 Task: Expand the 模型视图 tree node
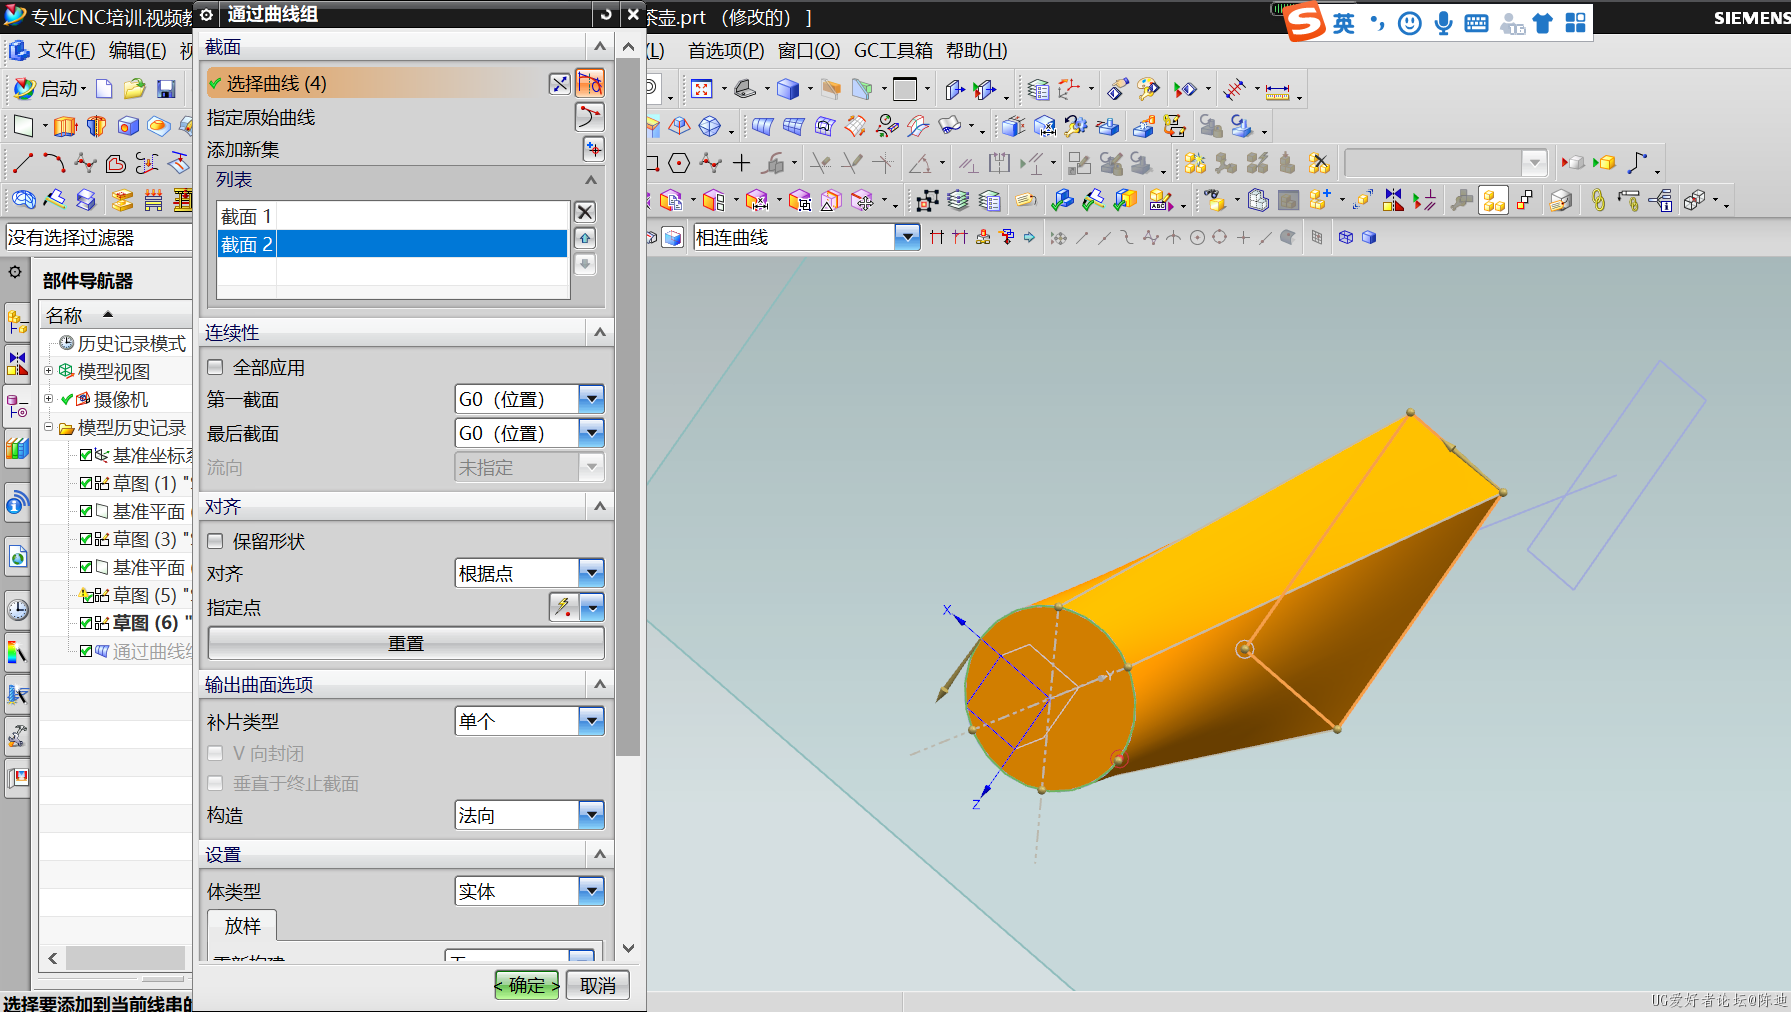click(x=48, y=371)
